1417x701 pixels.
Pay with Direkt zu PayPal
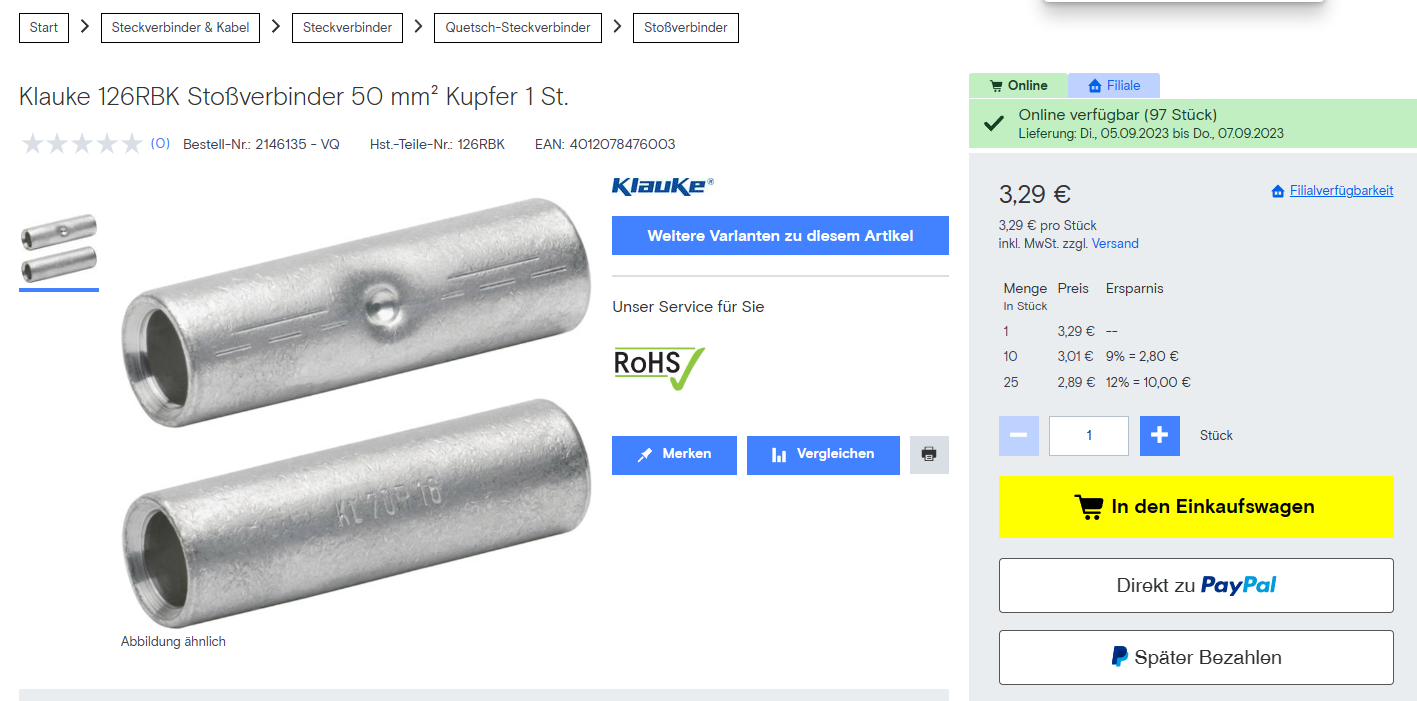(1196, 586)
